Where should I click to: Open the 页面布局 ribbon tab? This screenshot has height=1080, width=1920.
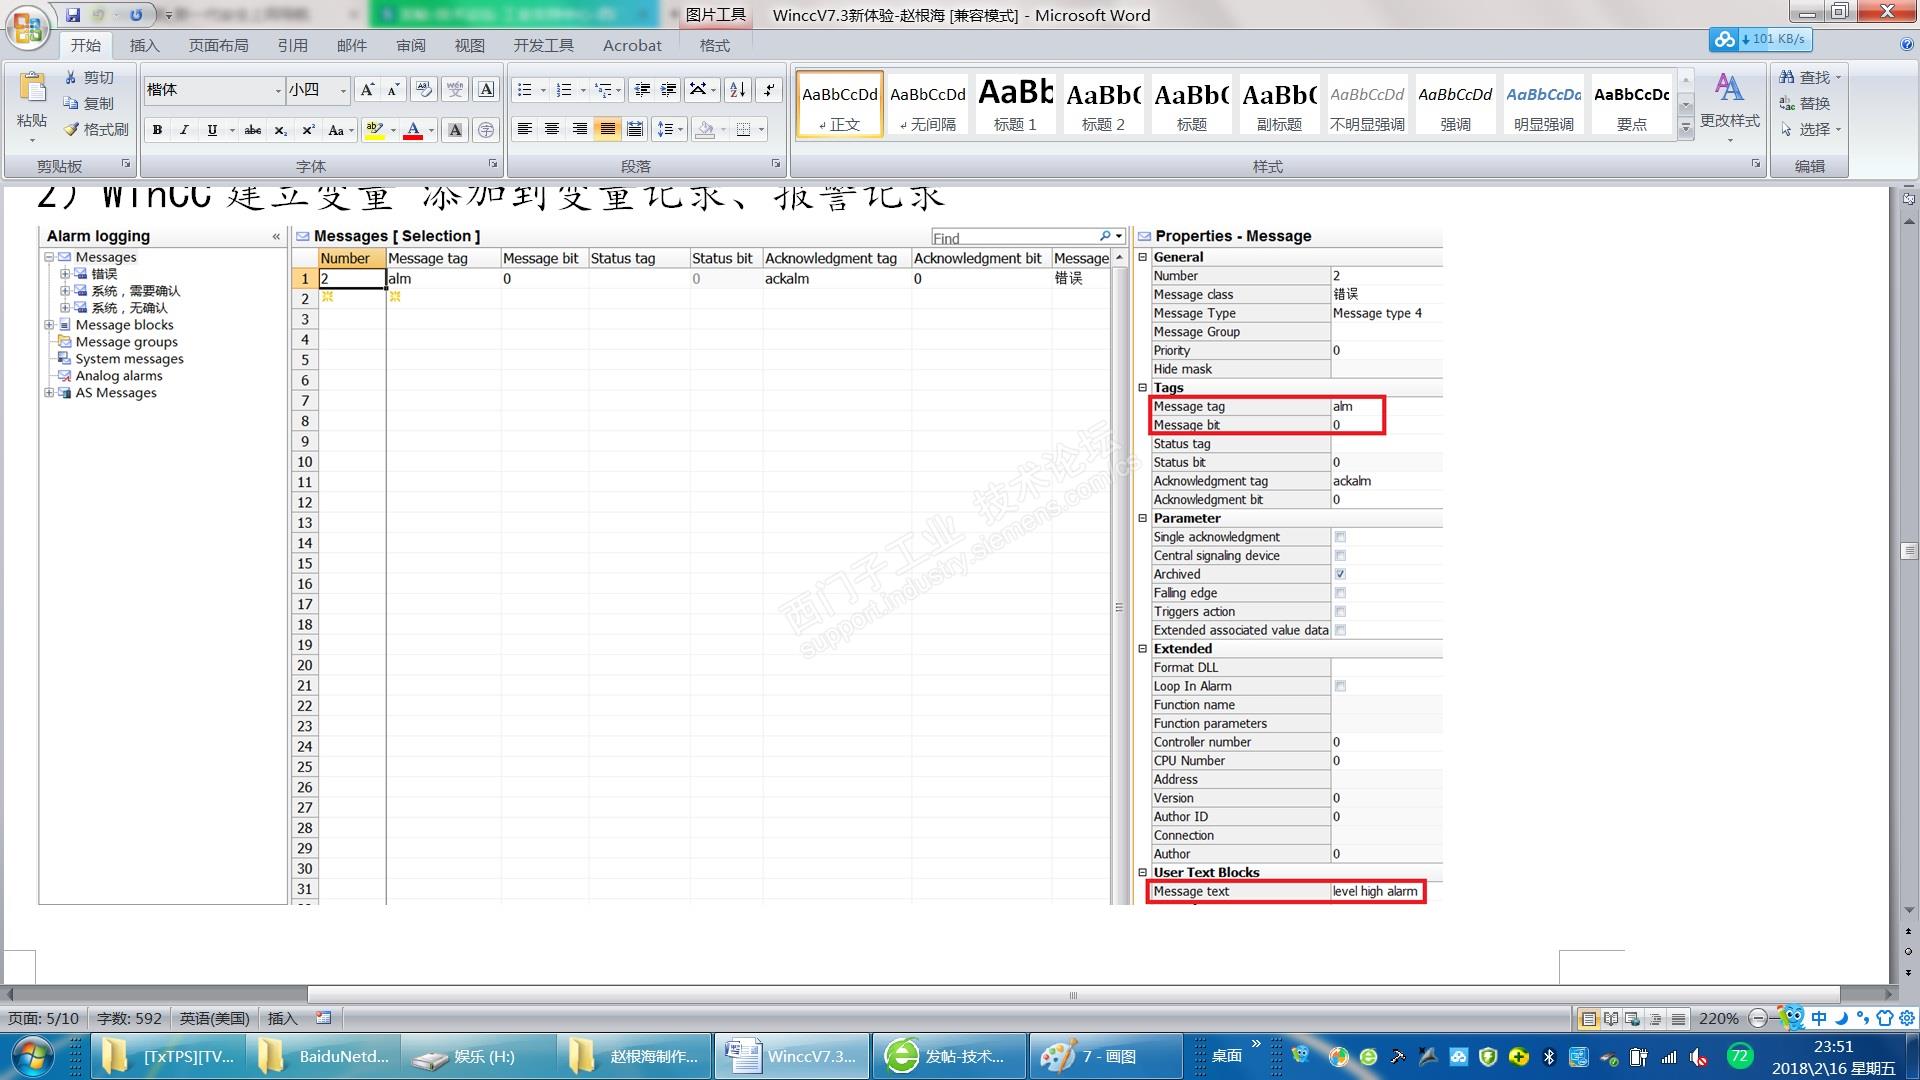(x=218, y=46)
